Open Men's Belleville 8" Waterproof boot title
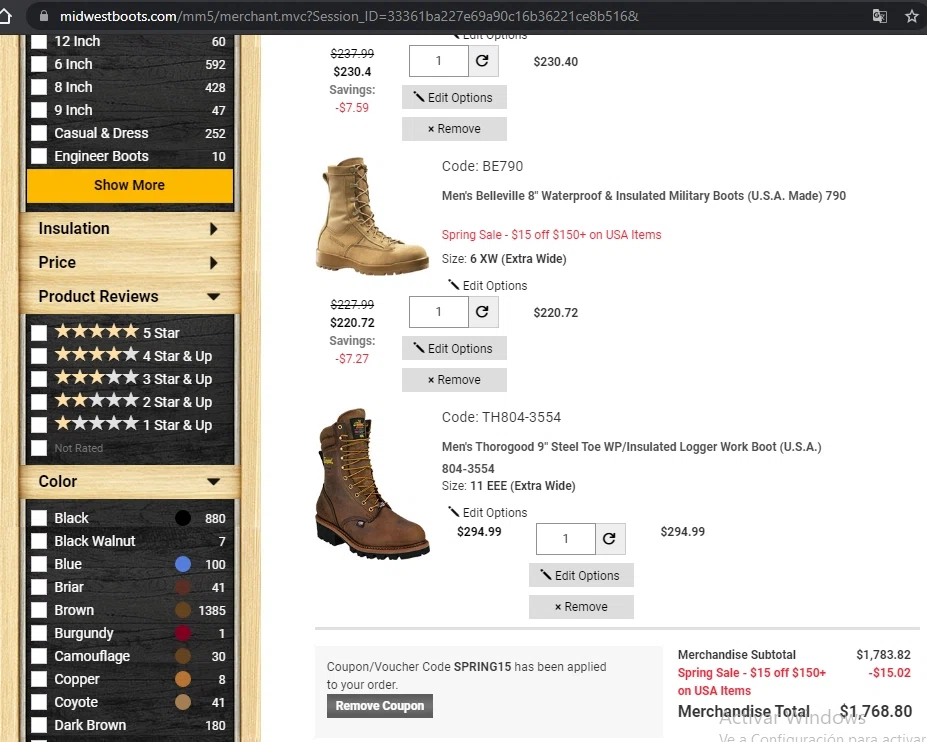Image resolution: width=927 pixels, height=742 pixels. point(644,196)
